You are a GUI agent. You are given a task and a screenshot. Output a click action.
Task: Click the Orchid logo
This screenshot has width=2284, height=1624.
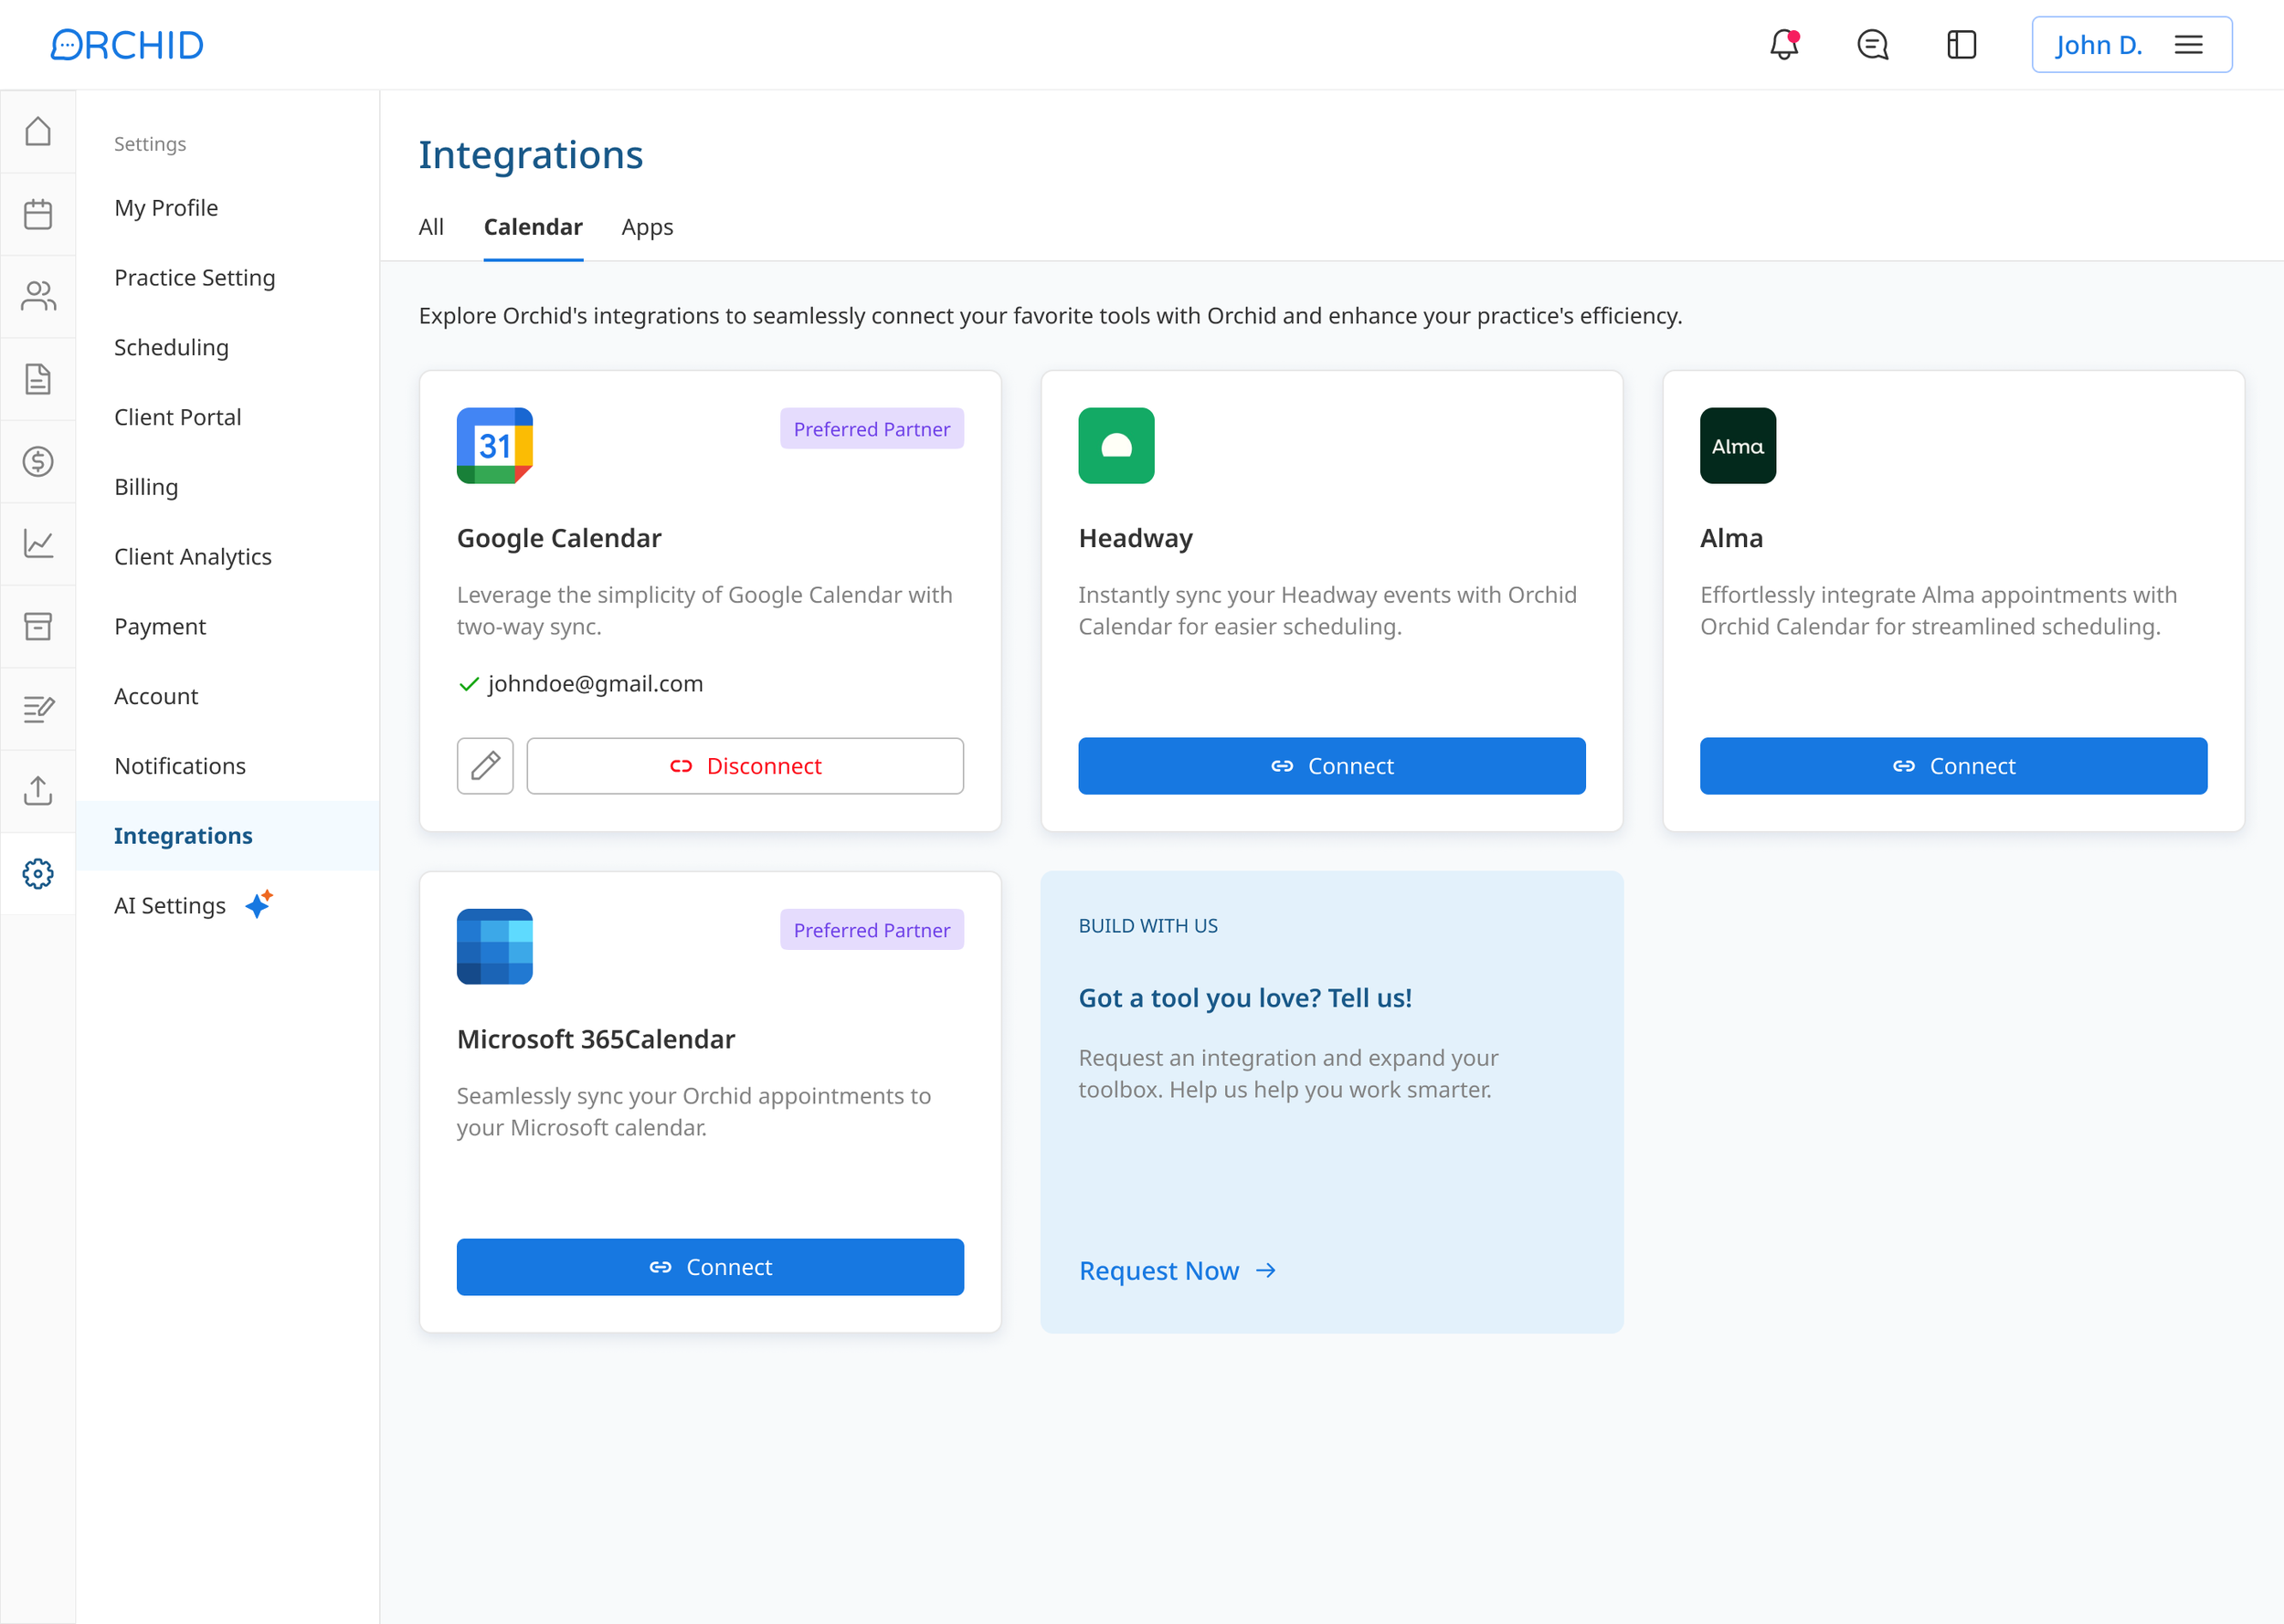point(127,45)
